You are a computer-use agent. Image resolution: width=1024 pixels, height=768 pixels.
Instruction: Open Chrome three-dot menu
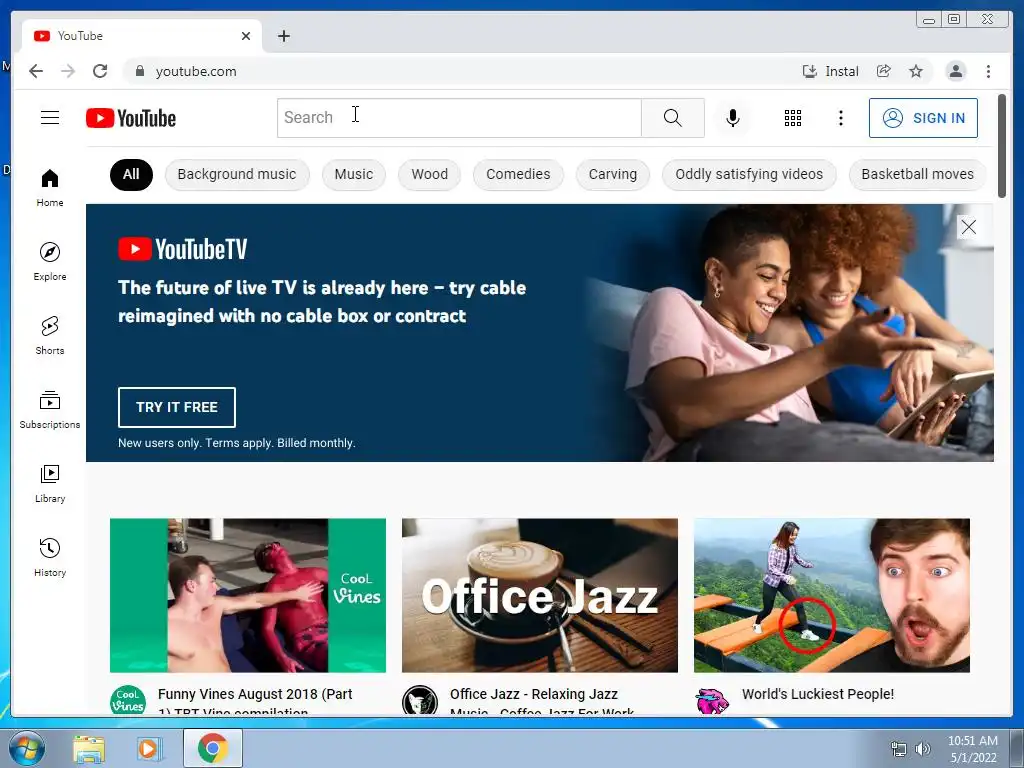tap(988, 71)
